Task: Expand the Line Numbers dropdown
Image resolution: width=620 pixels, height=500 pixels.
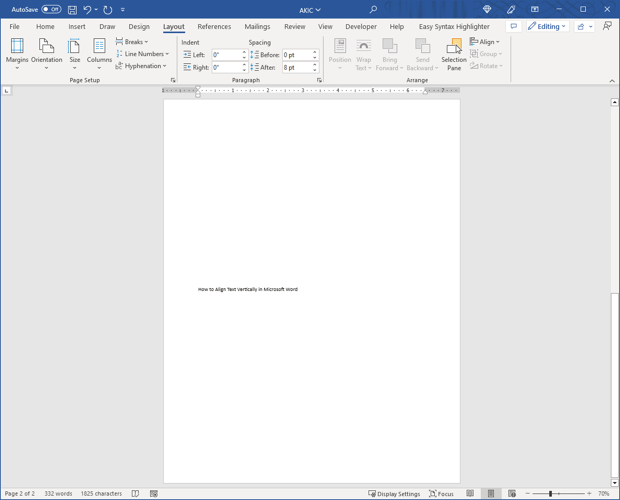Action: 142,54
